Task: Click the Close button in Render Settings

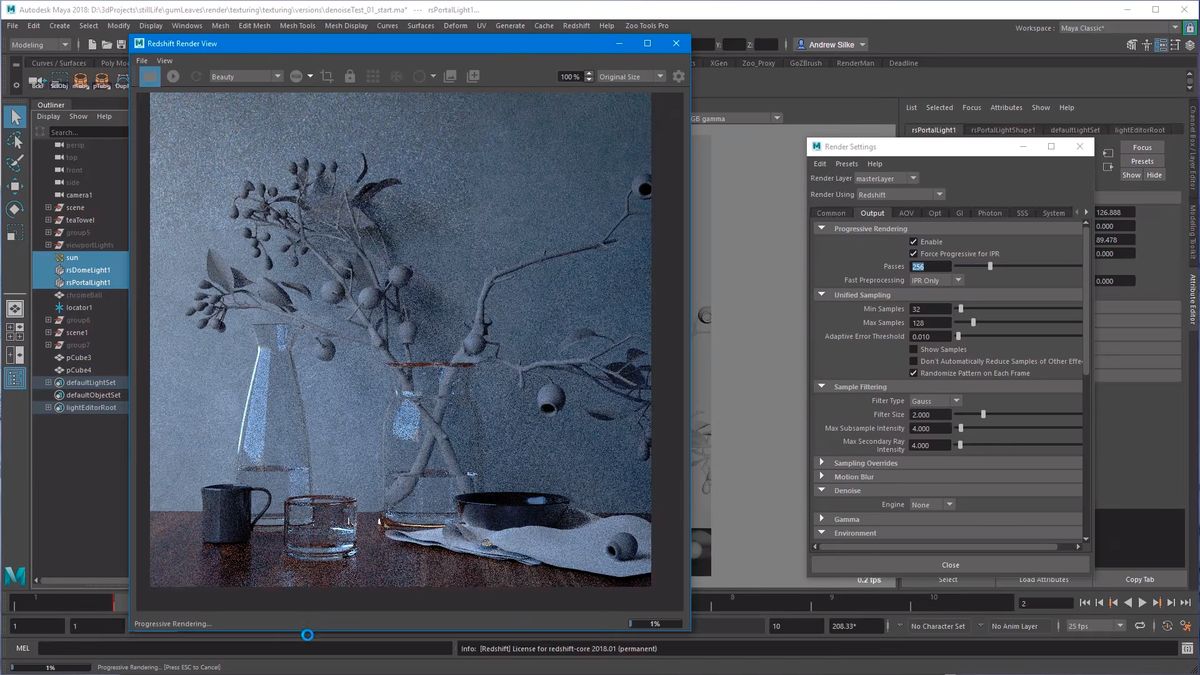Action: (x=949, y=564)
